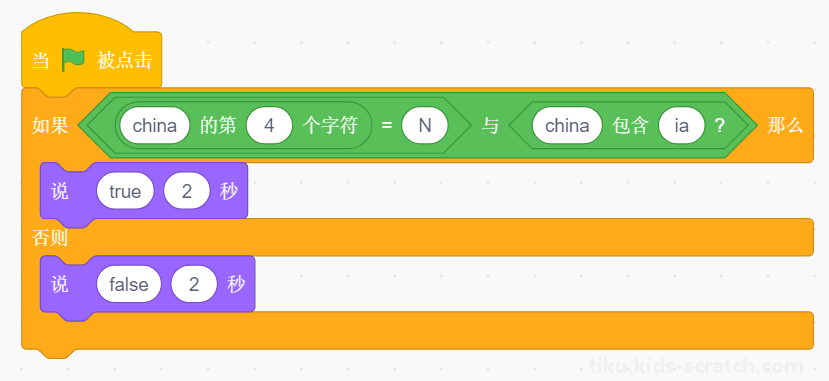Select the purple say 'false' block
Image resolution: width=829 pixels, height=381 pixels.
148,284
